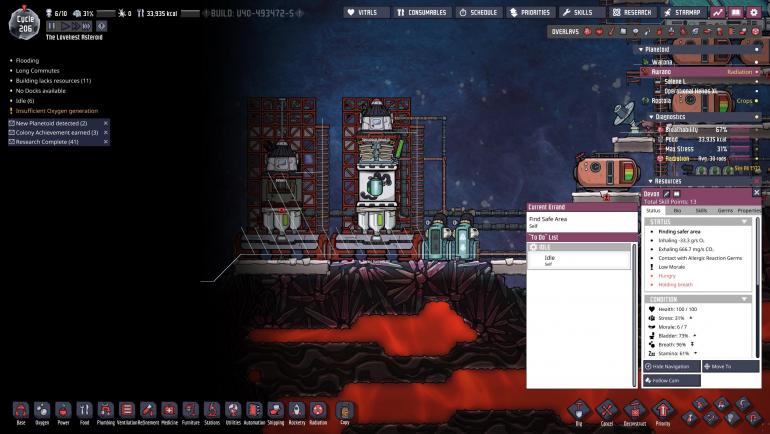Open the Automation build category

click(x=254, y=410)
